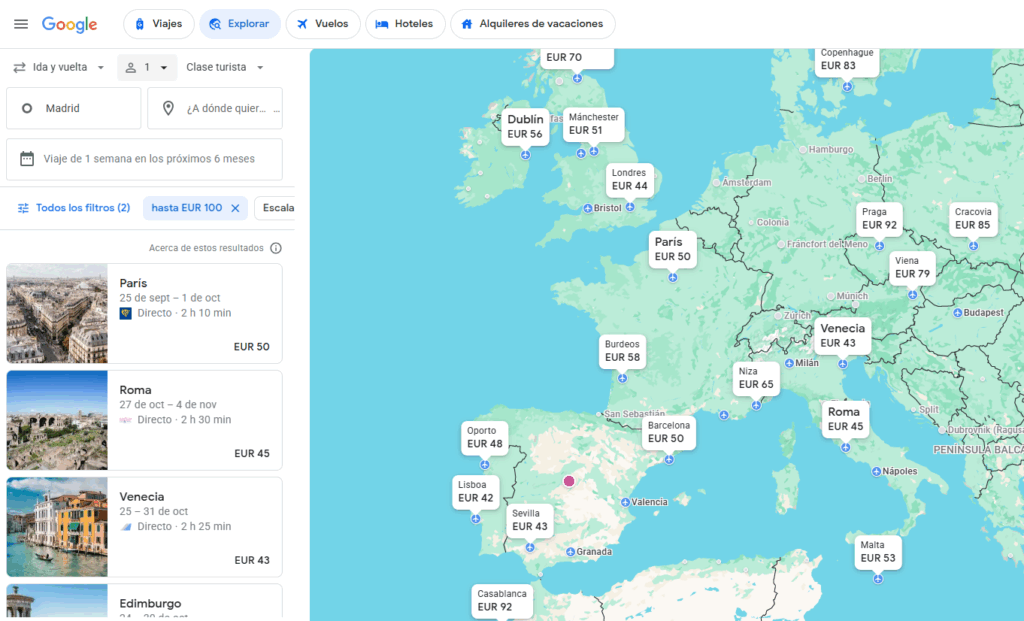Click the Madrid origin pink dot
The height and width of the screenshot is (621, 1024).
click(569, 481)
